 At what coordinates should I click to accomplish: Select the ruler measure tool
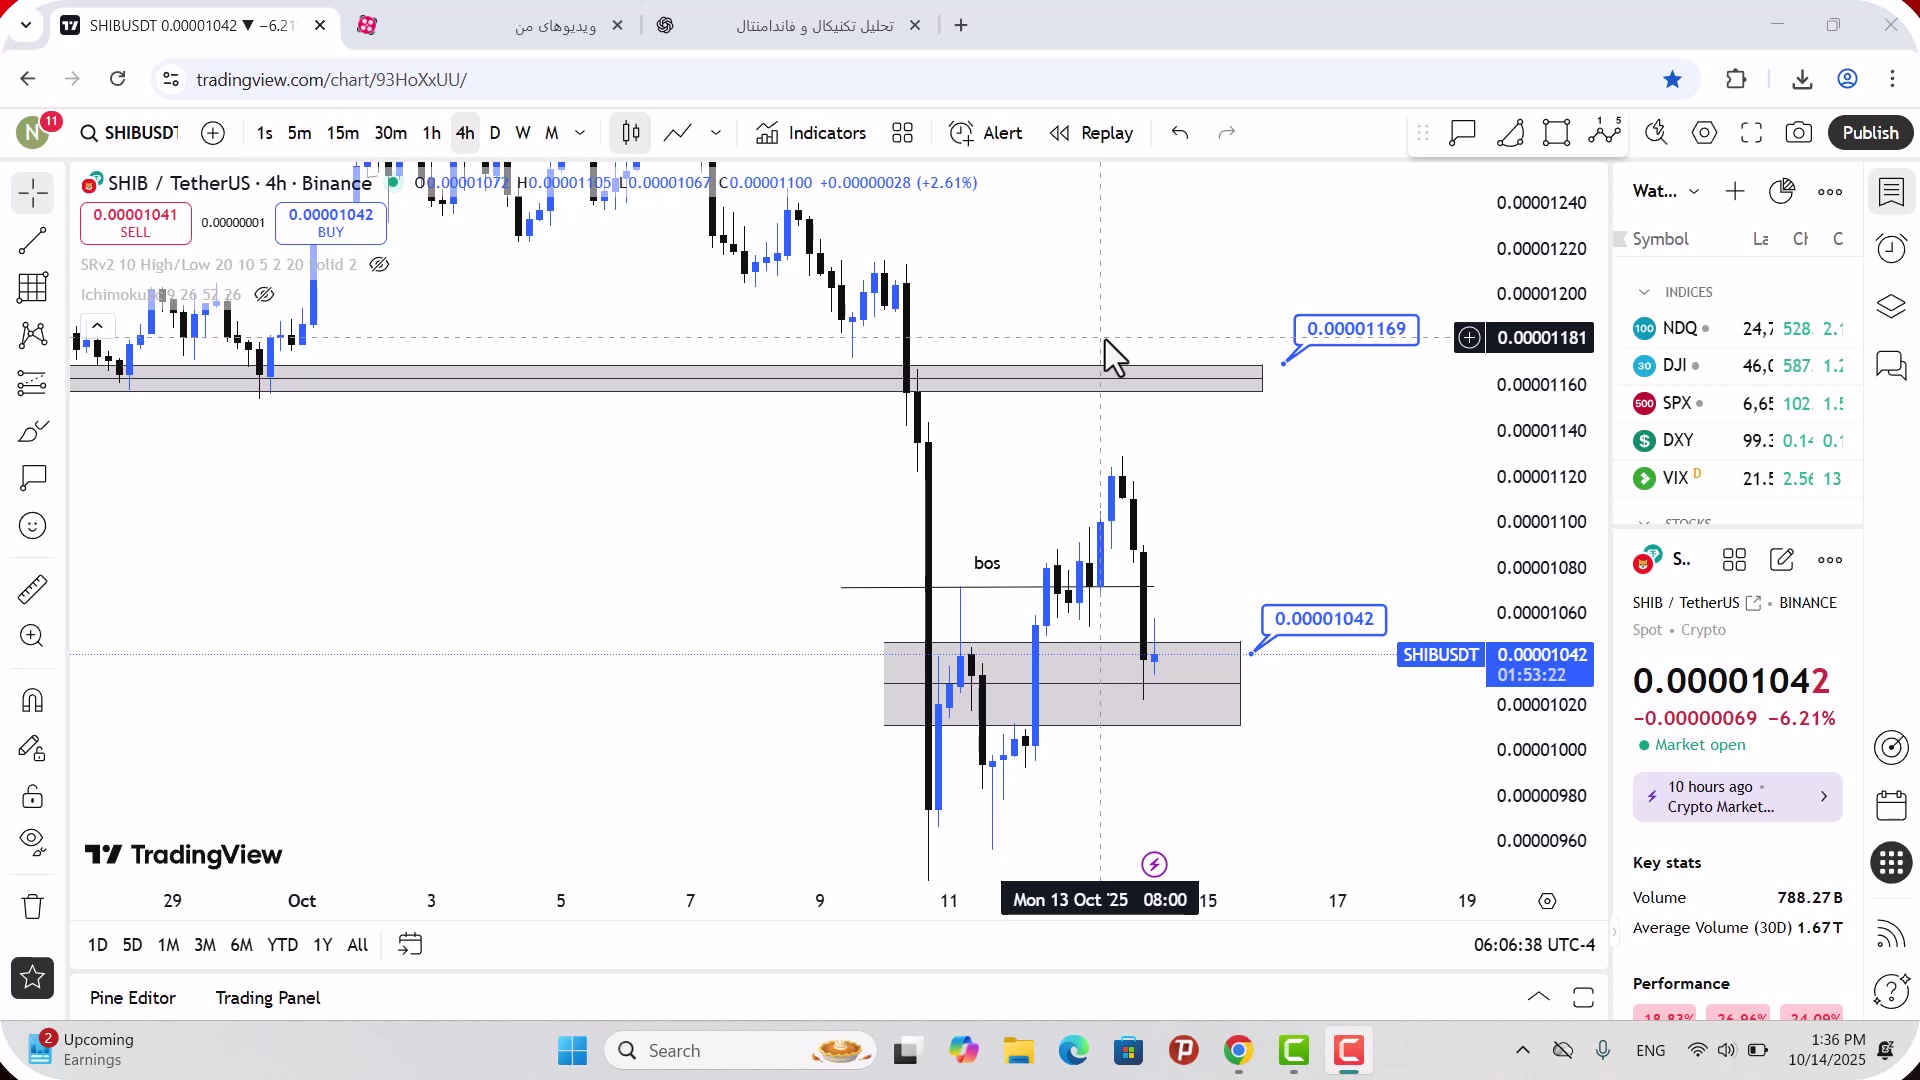(33, 589)
